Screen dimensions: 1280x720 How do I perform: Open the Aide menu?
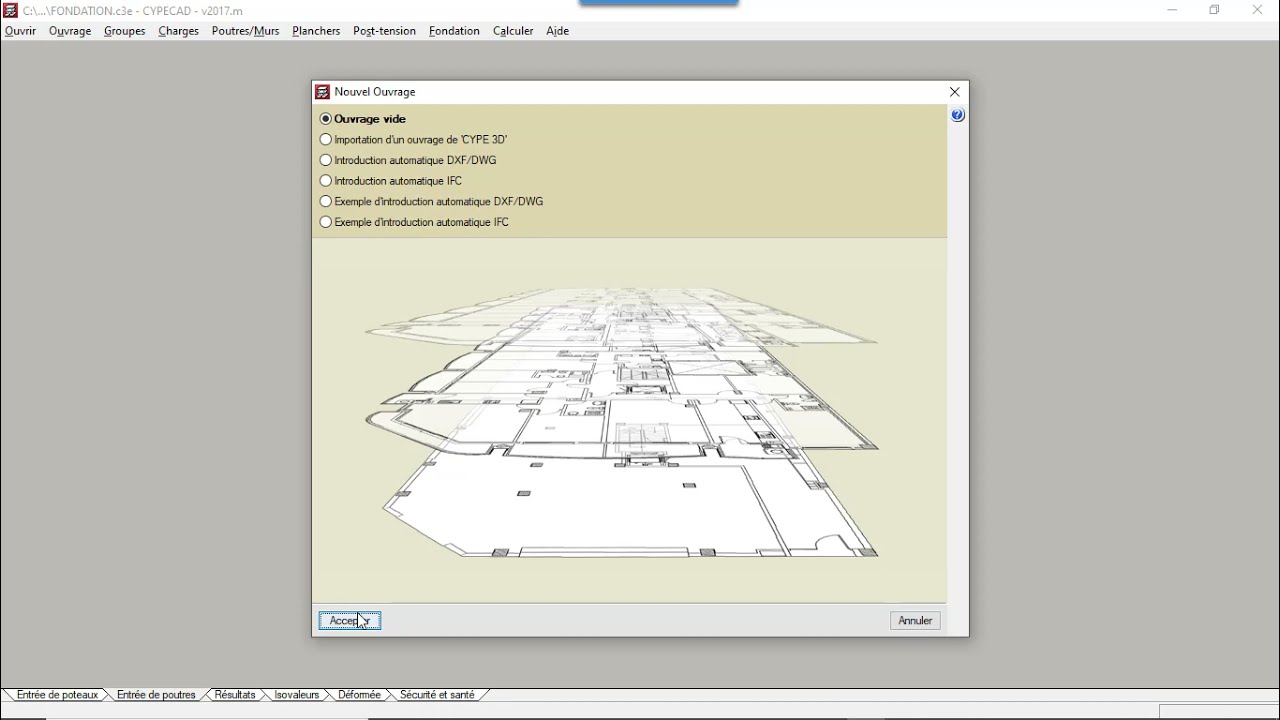click(x=558, y=31)
